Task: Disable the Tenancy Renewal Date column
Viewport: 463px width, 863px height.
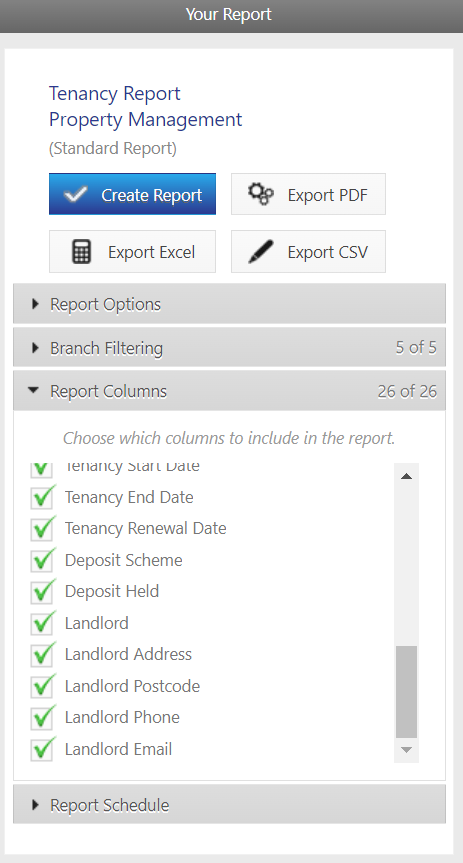Action: (42, 528)
